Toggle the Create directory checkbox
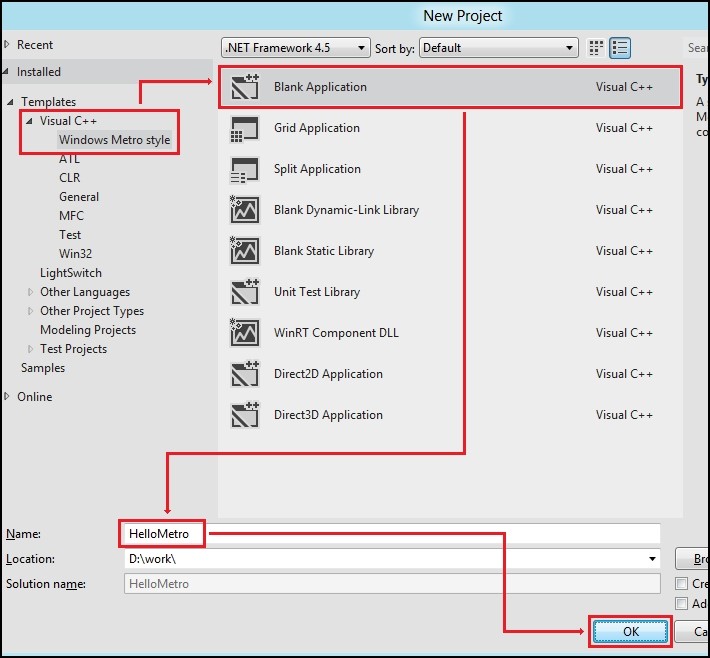This screenshot has height=658, width=710. [x=682, y=584]
